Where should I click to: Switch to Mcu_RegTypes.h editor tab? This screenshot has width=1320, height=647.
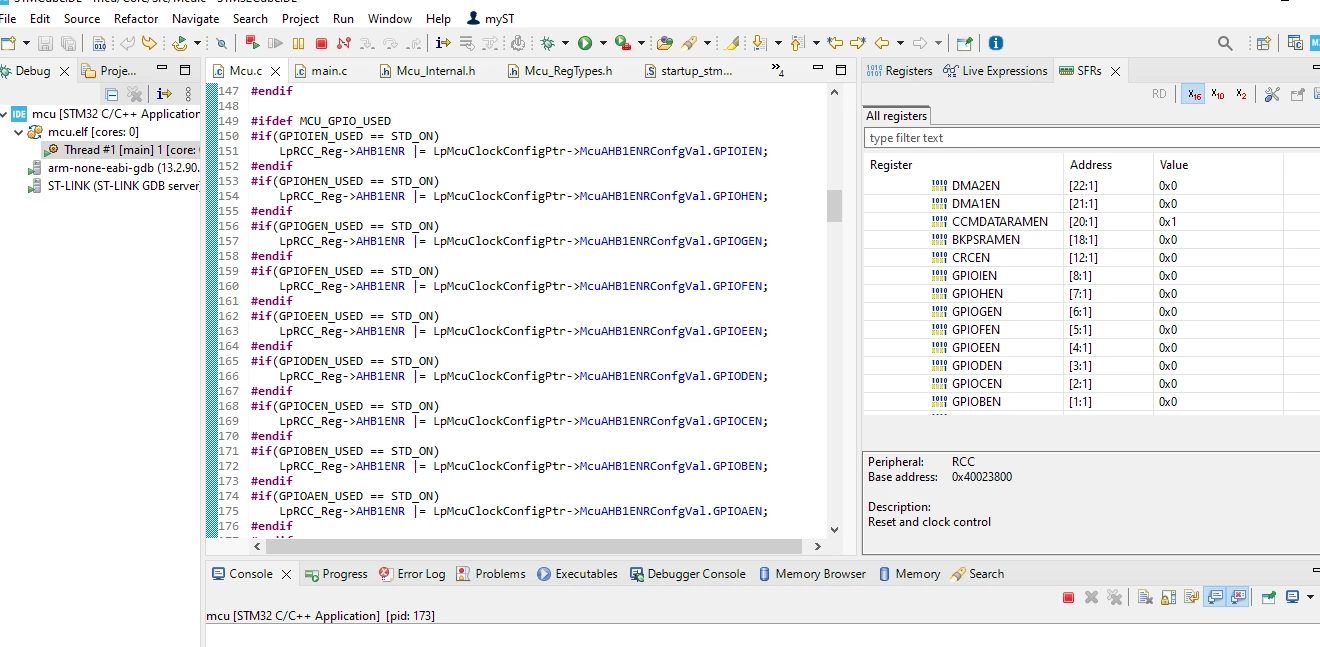pos(559,71)
